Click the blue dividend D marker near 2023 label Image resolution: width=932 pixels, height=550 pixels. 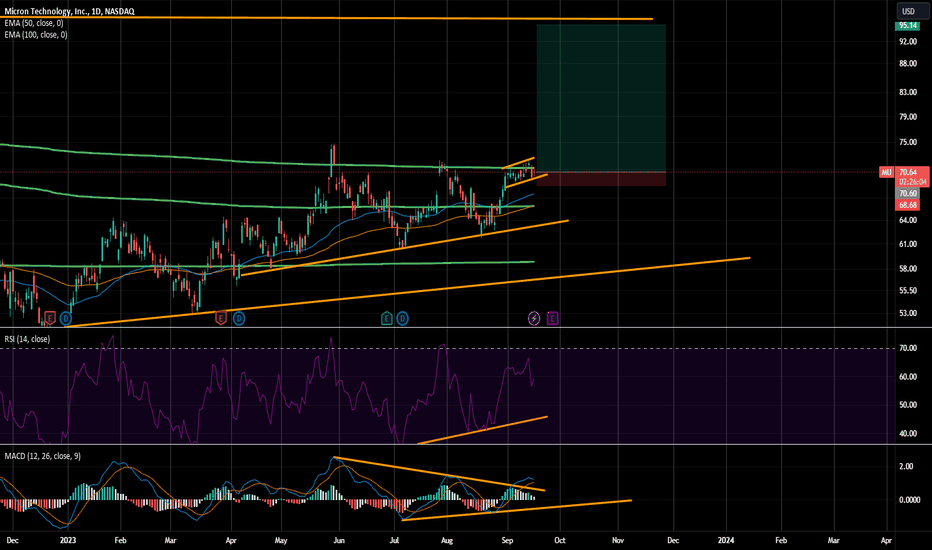point(66,319)
